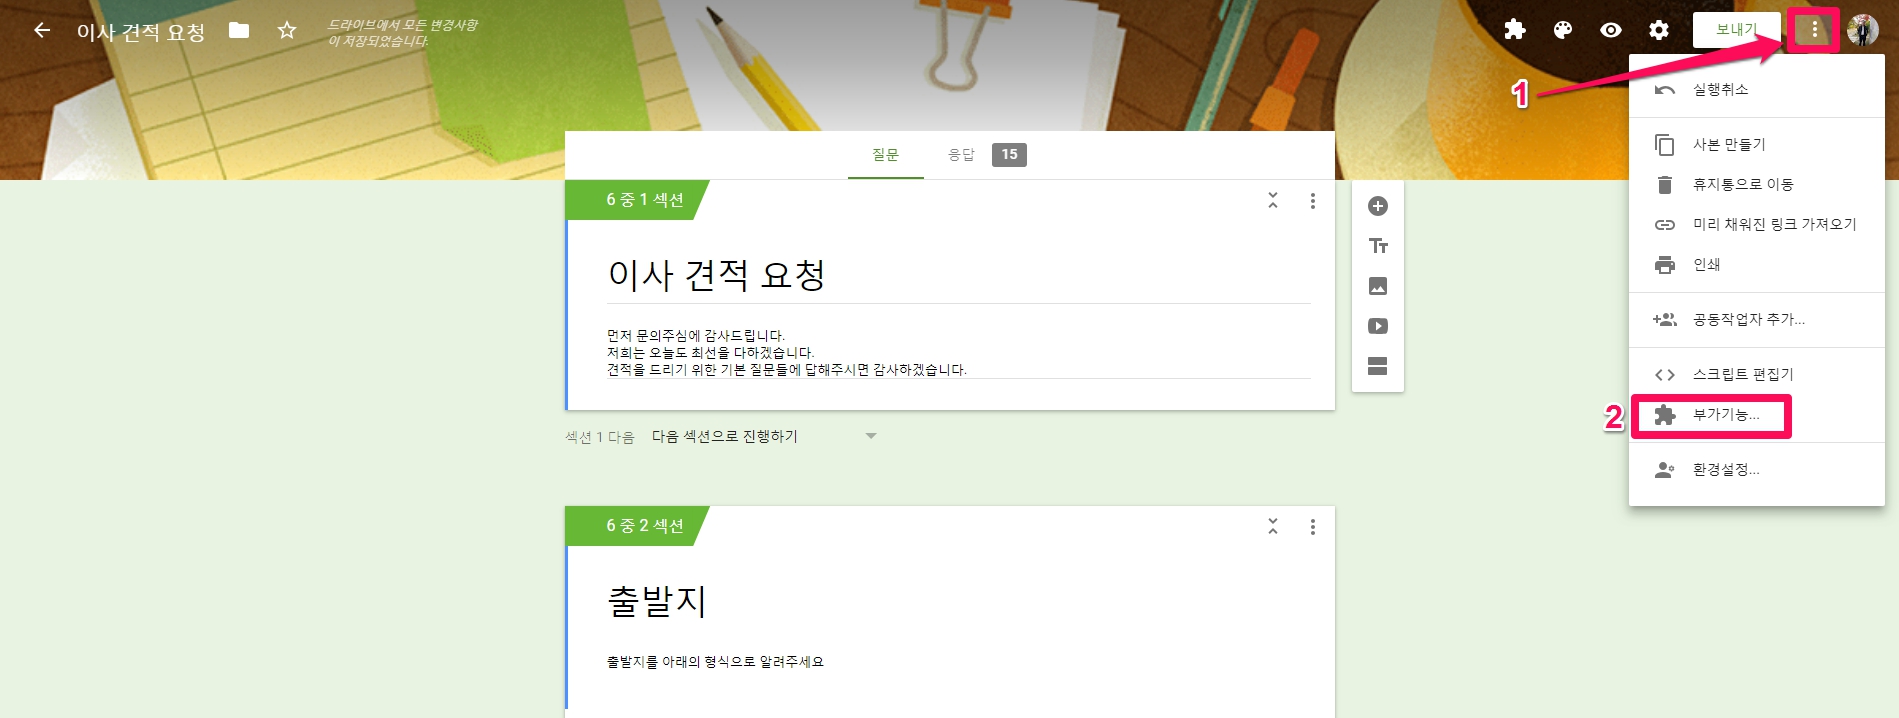
Task: Collapse section 1 with the chevron arrows
Action: [x=1273, y=200]
